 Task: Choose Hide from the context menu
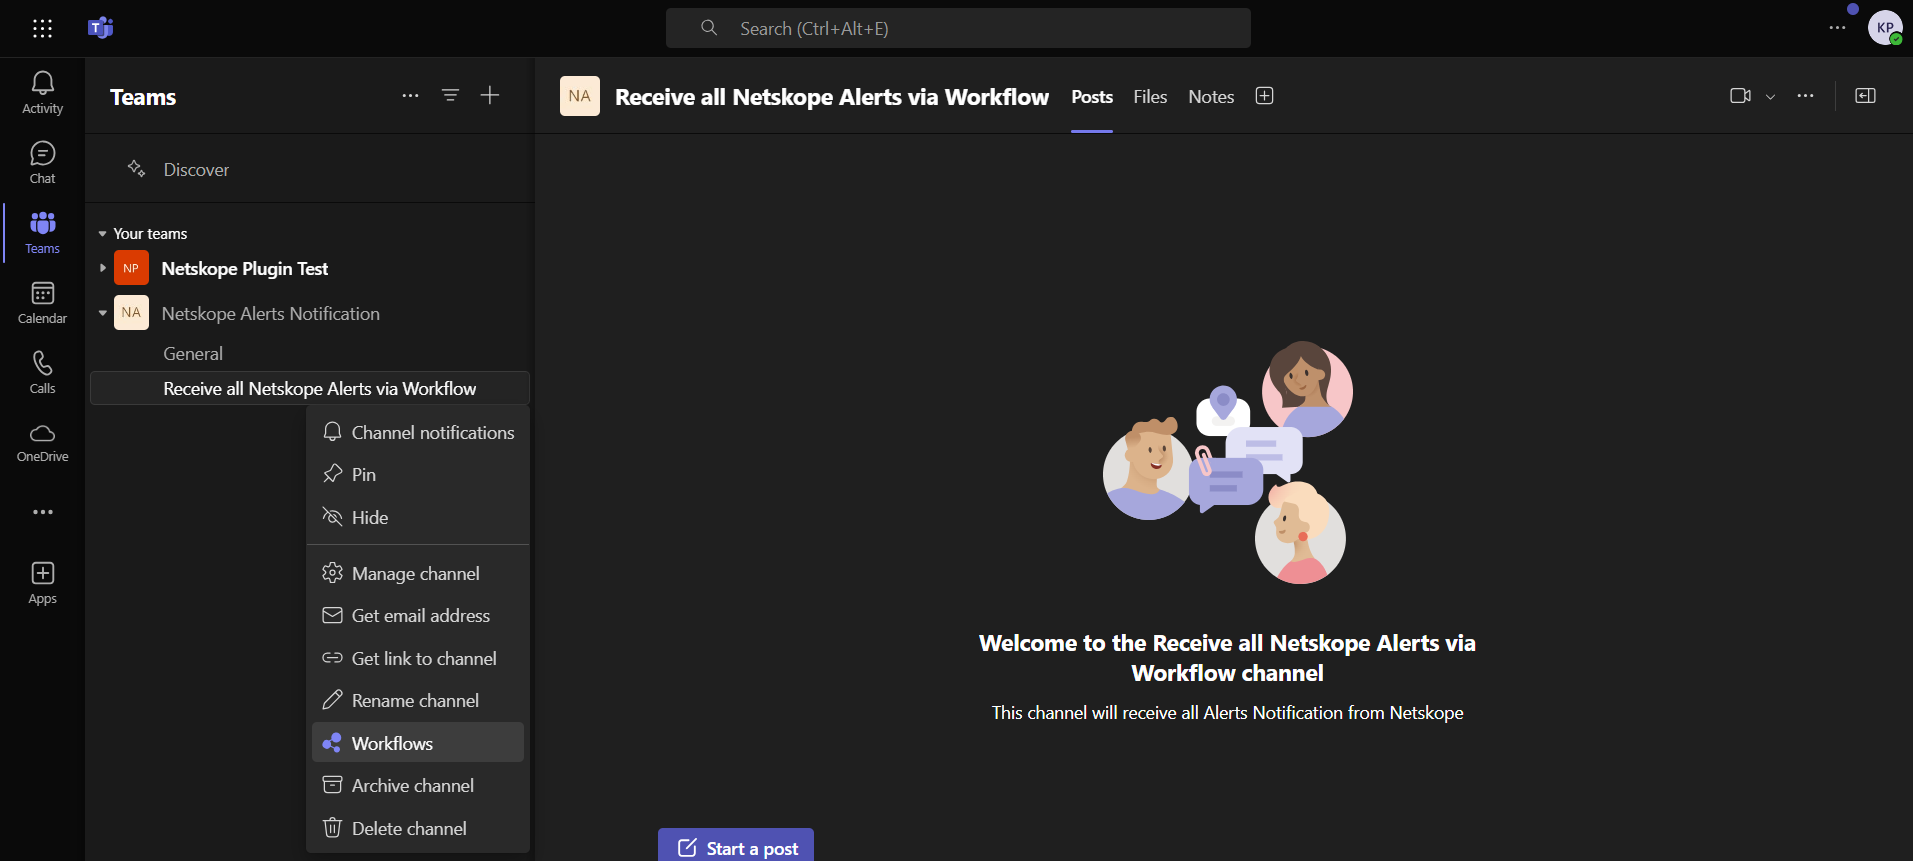[418, 517]
